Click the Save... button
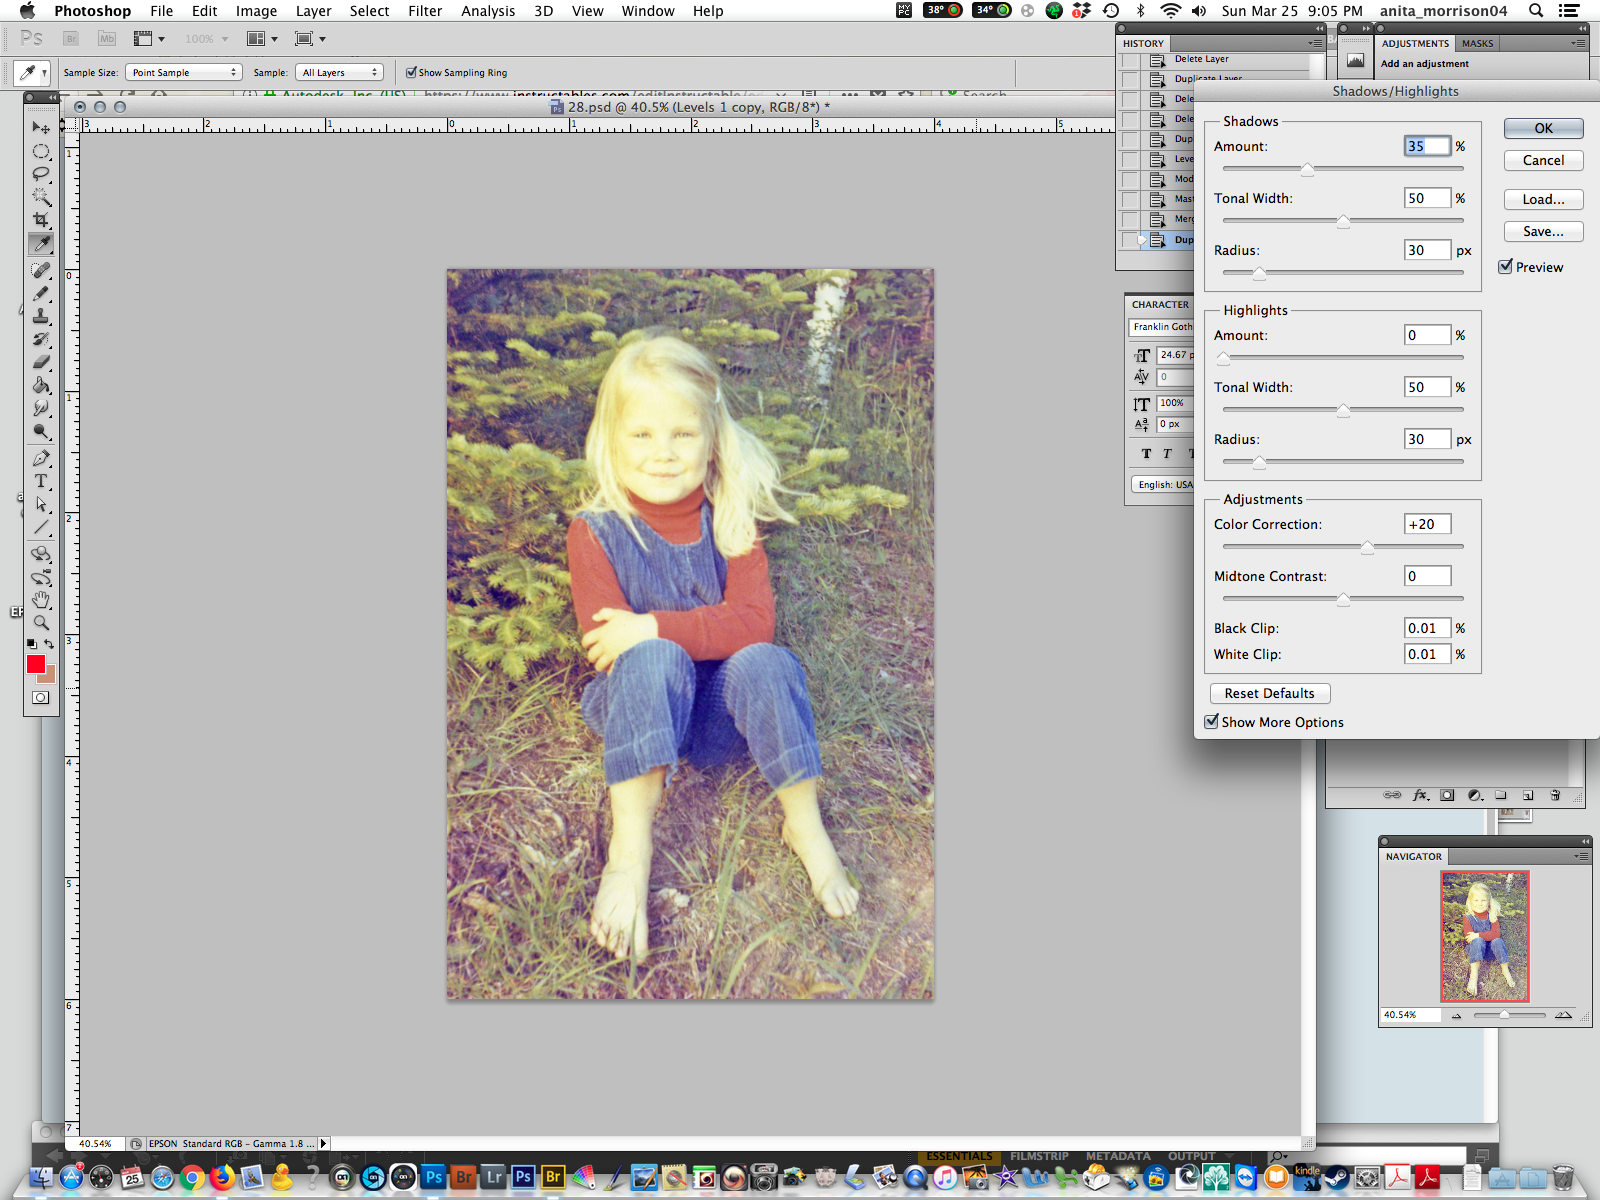The image size is (1600, 1200). pos(1544,231)
